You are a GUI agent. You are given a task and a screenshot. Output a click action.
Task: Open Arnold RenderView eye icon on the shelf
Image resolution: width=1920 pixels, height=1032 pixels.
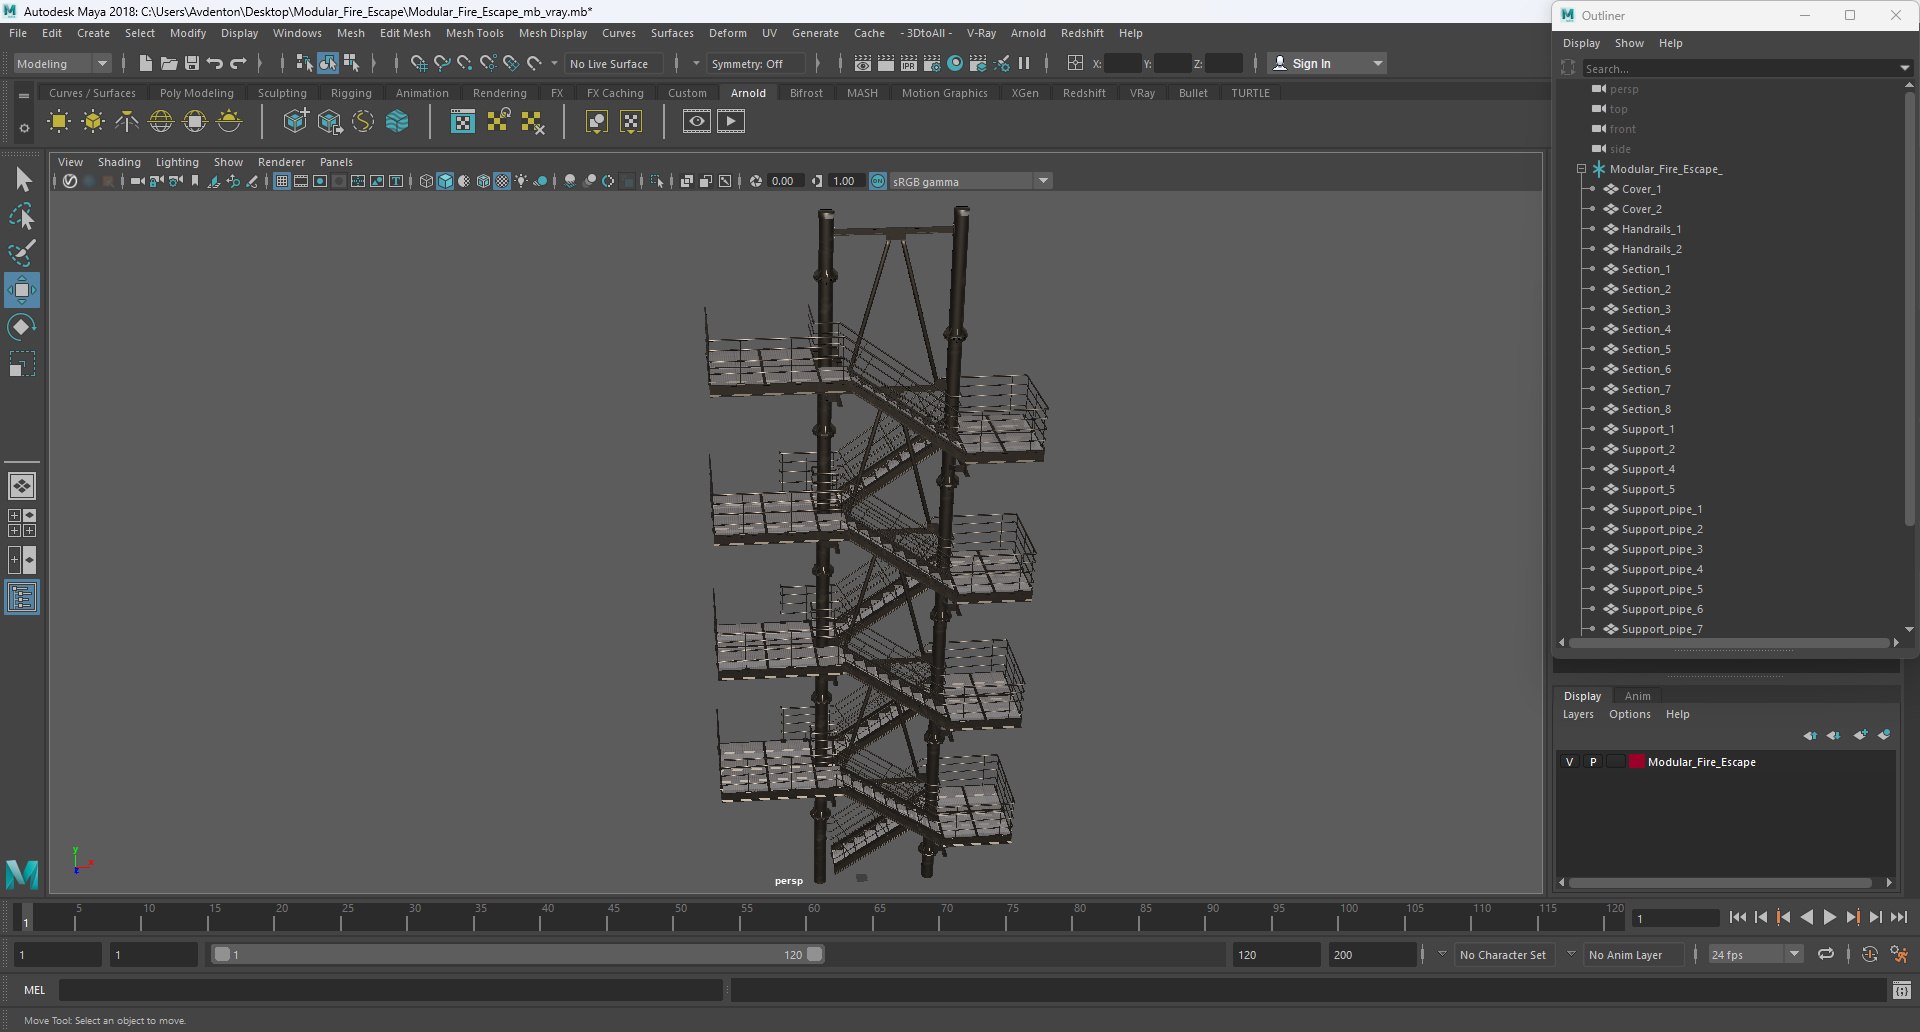[697, 122]
